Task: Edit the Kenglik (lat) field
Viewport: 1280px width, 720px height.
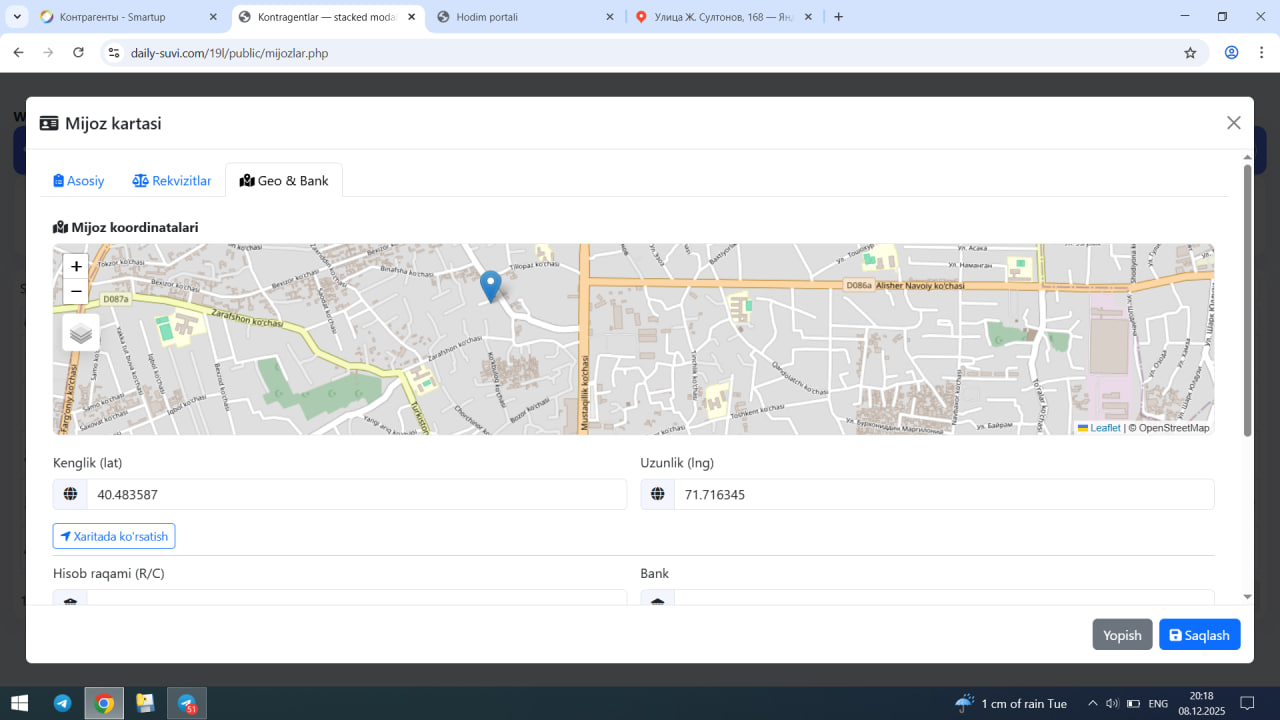Action: coord(355,494)
